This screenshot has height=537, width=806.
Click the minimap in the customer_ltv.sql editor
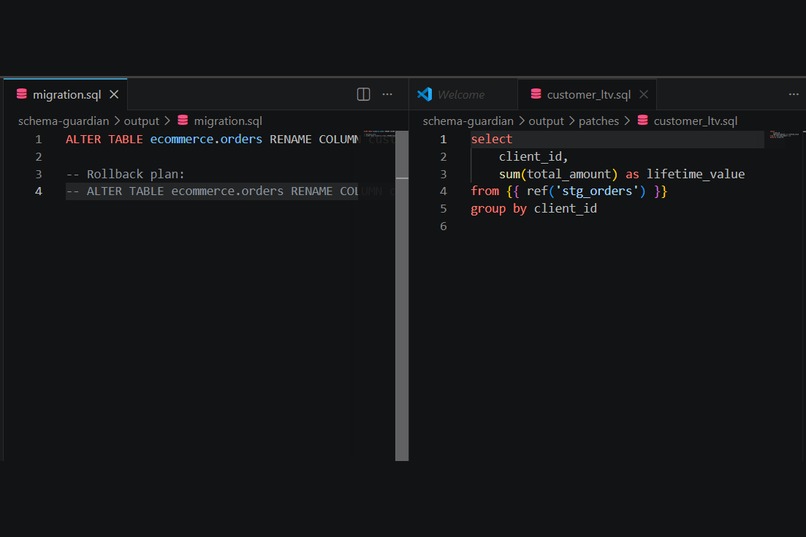pos(785,135)
